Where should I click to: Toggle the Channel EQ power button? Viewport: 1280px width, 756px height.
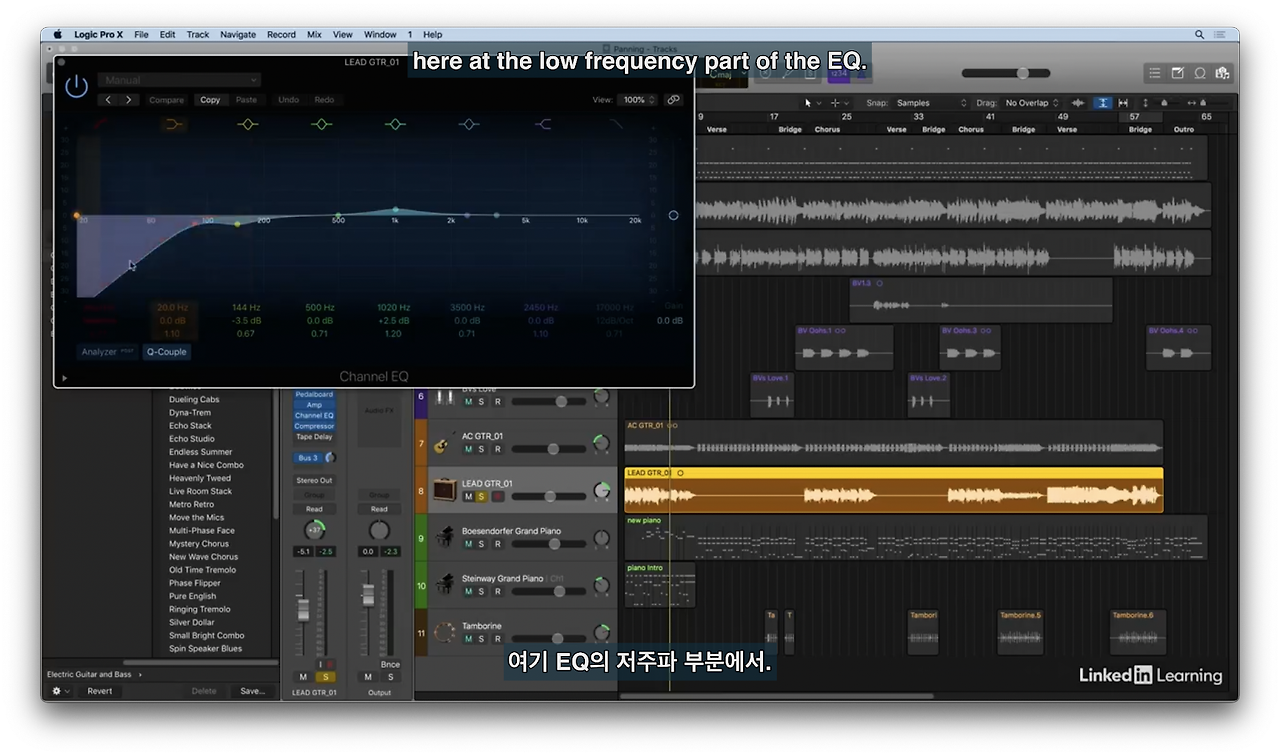76,86
